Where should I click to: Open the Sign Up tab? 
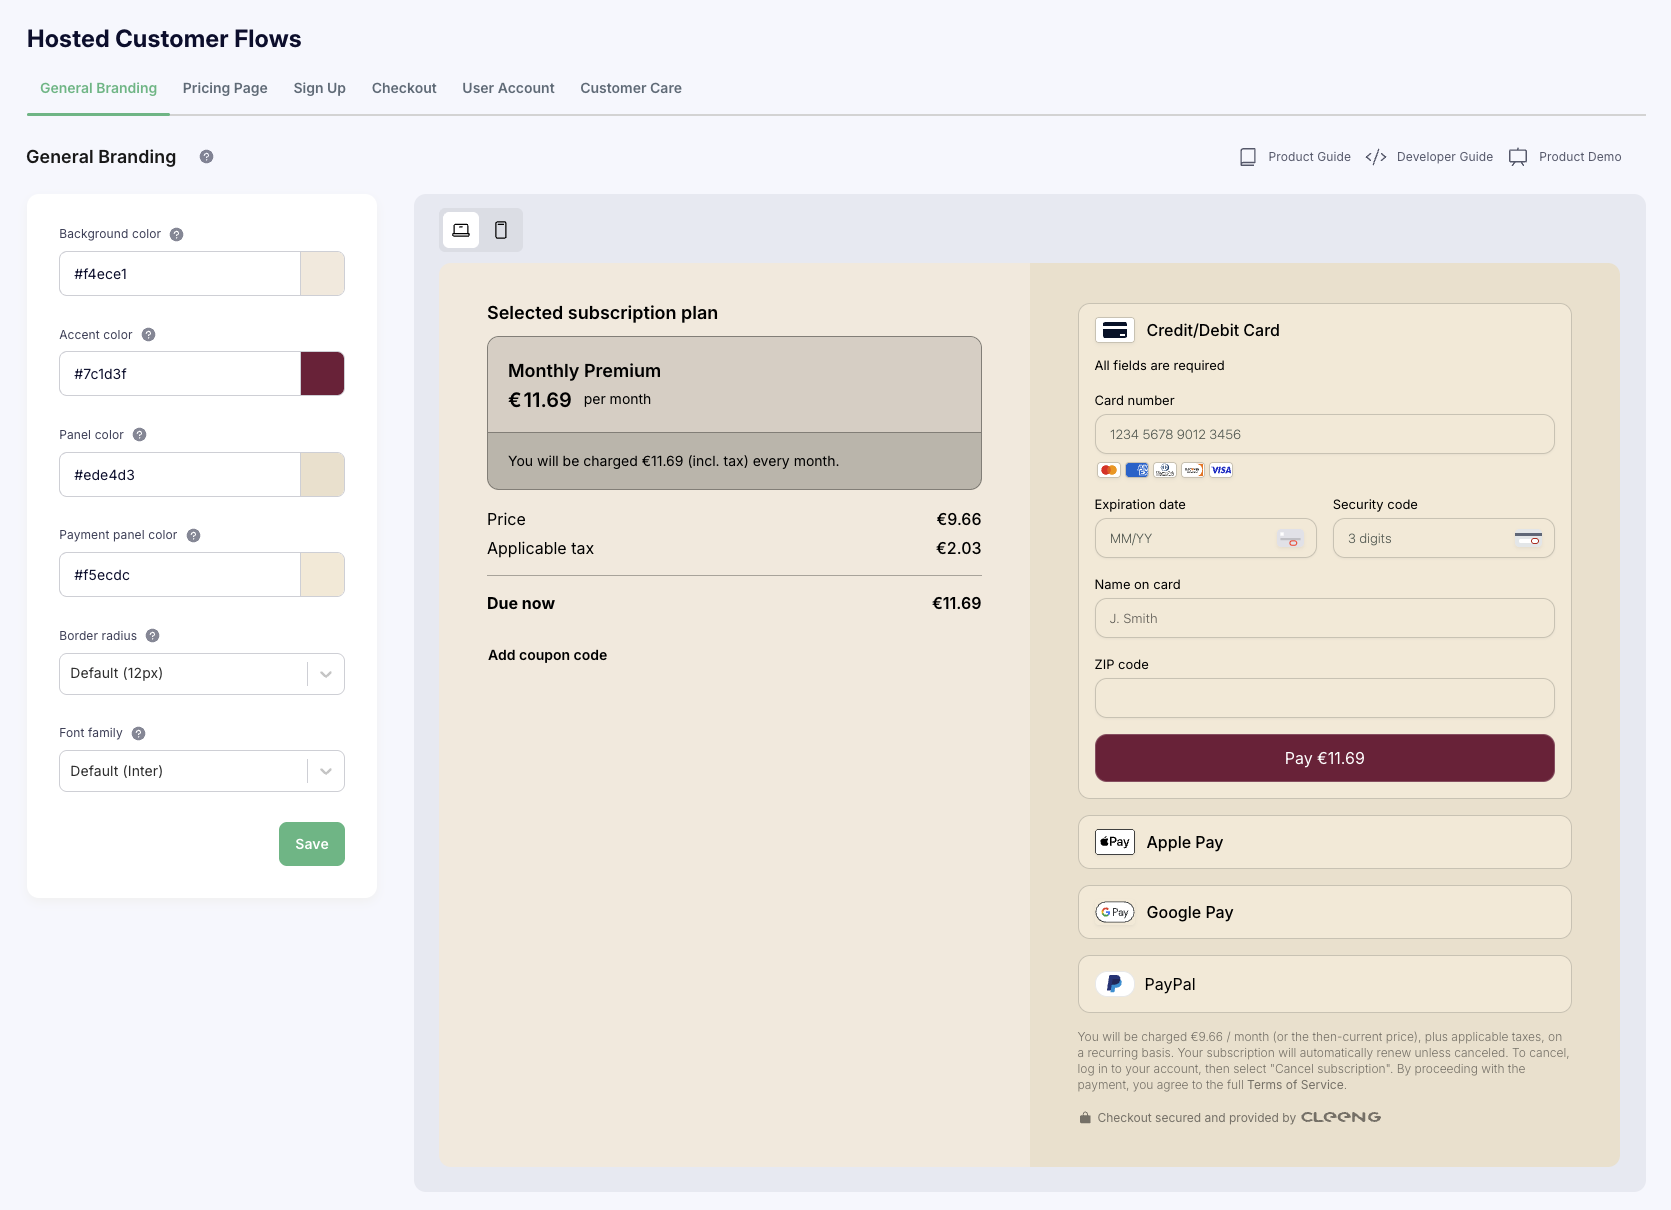point(319,88)
